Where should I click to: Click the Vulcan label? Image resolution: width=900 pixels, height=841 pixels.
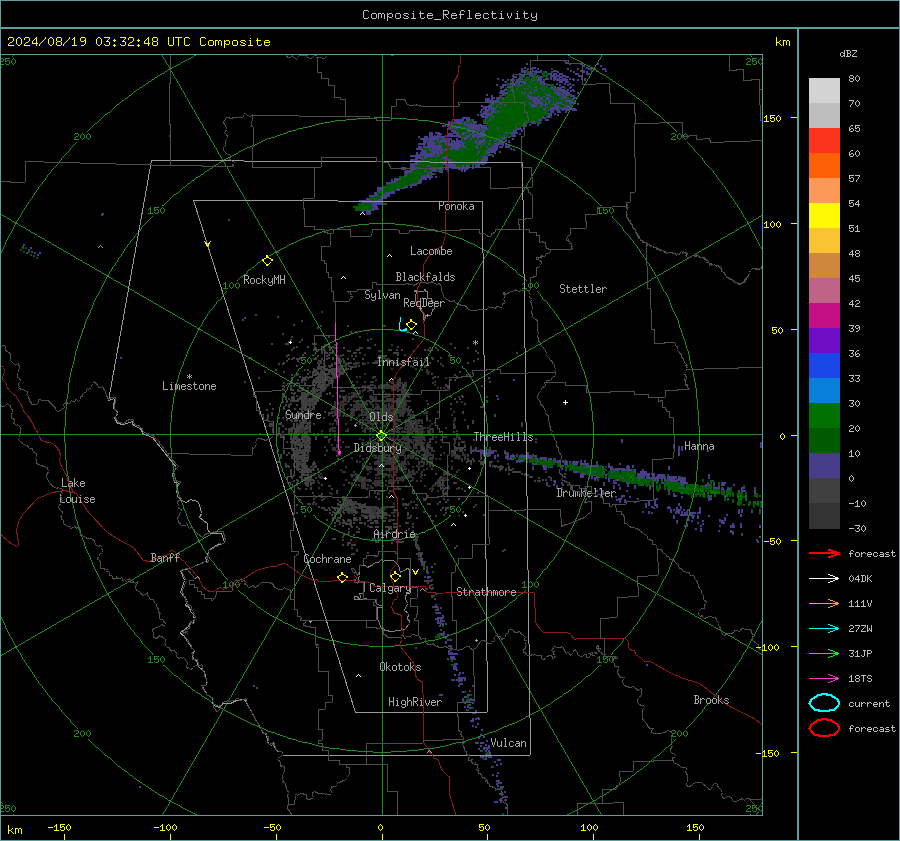click(508, 743)
